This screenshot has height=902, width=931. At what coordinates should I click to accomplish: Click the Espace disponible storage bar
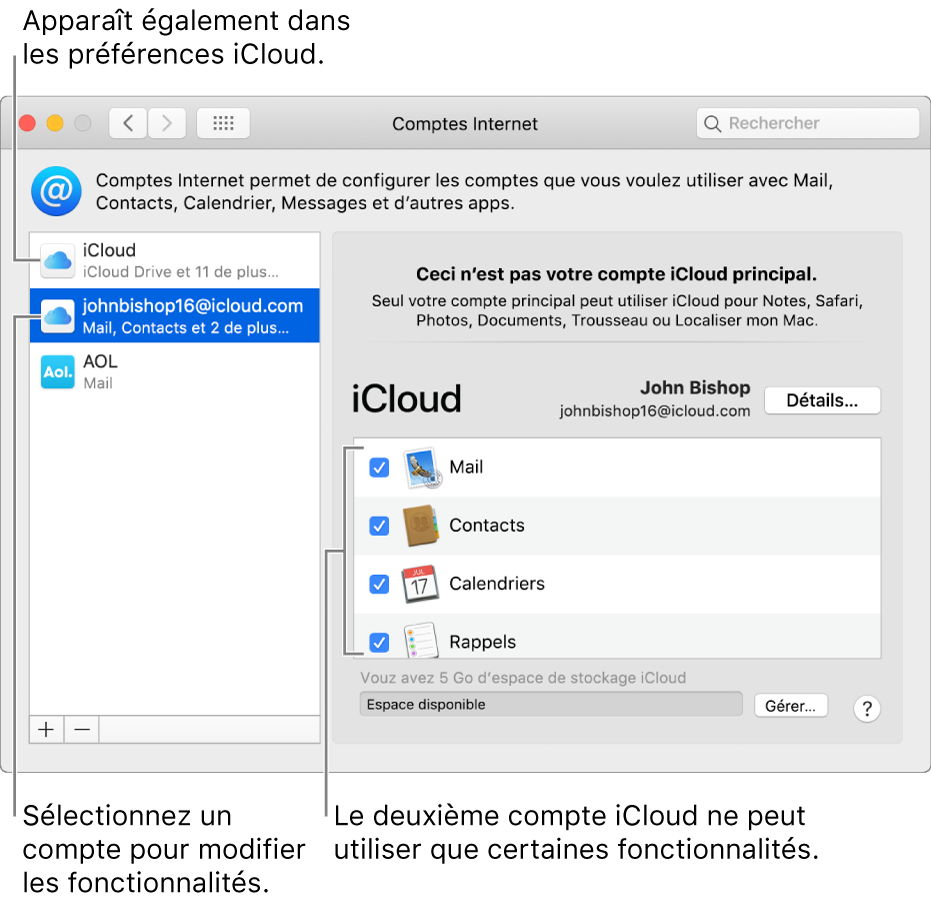[x=550, y=704]
